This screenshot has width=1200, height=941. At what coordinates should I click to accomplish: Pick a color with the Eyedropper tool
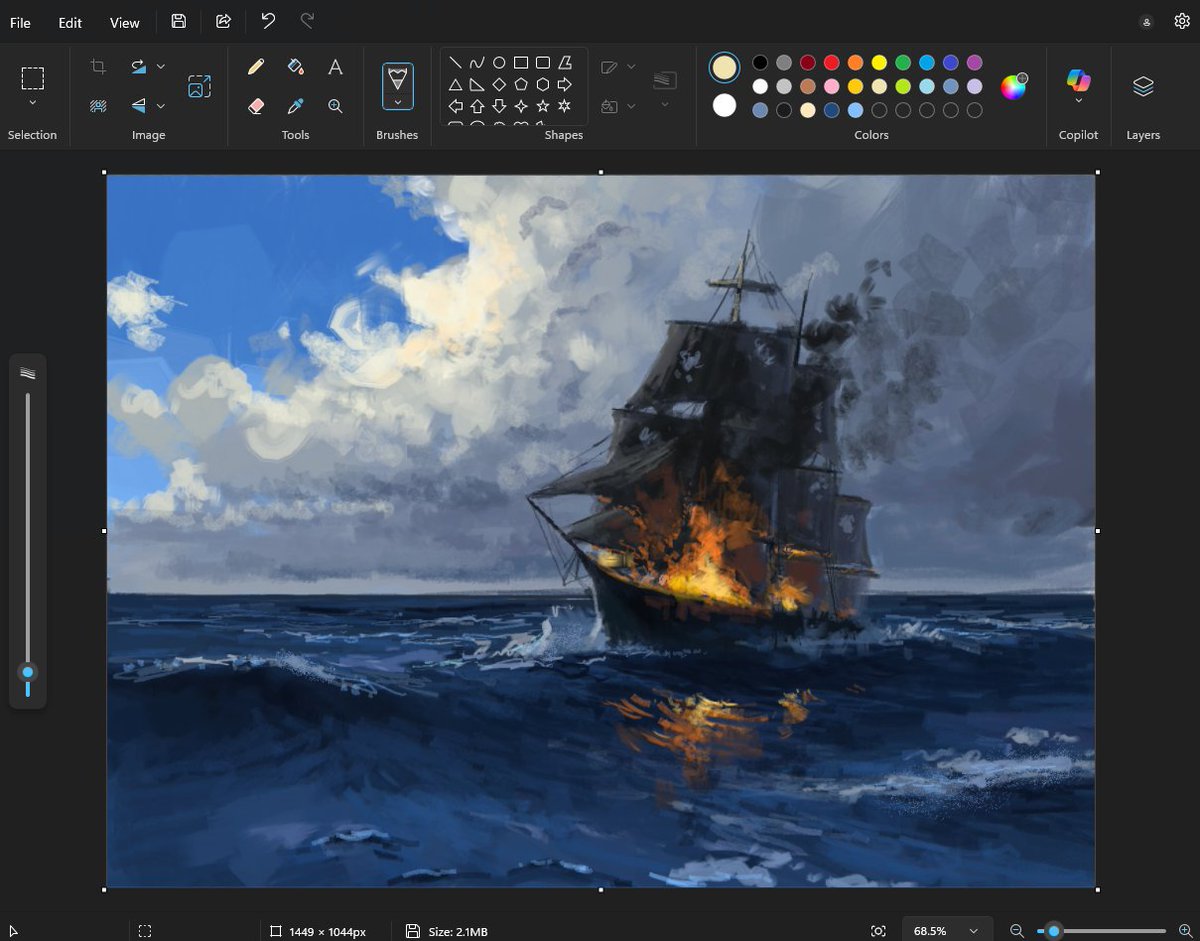(x=295, y=106)
